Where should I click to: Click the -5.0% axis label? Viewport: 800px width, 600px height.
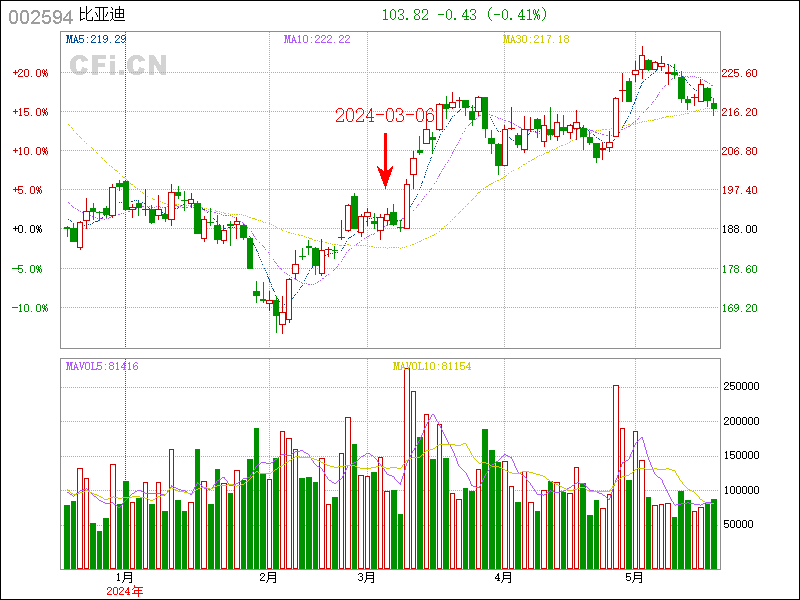point(28,269)
